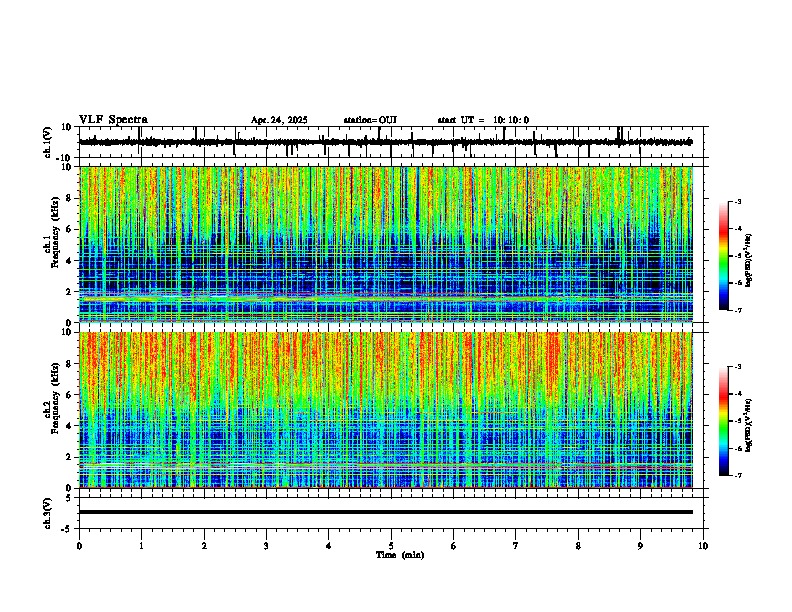Click time axis tick label "1"
792x612 pixels.
(x=141, y=546)
